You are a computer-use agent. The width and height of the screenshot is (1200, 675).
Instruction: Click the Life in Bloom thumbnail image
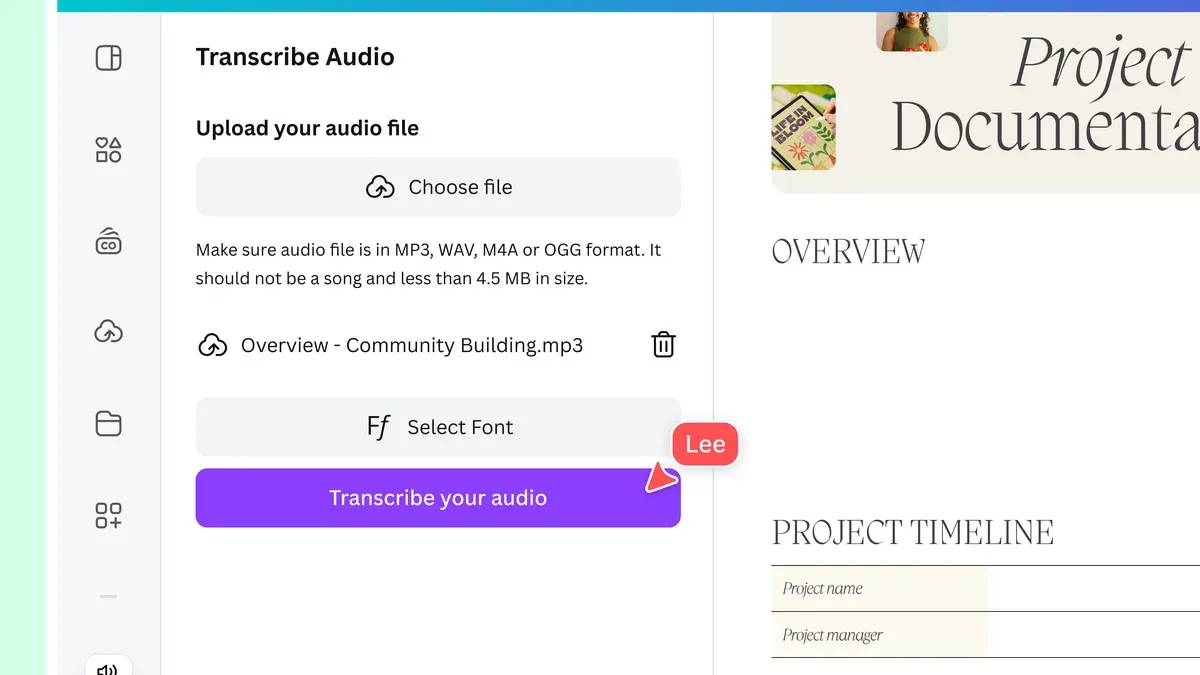pos(804,127)
